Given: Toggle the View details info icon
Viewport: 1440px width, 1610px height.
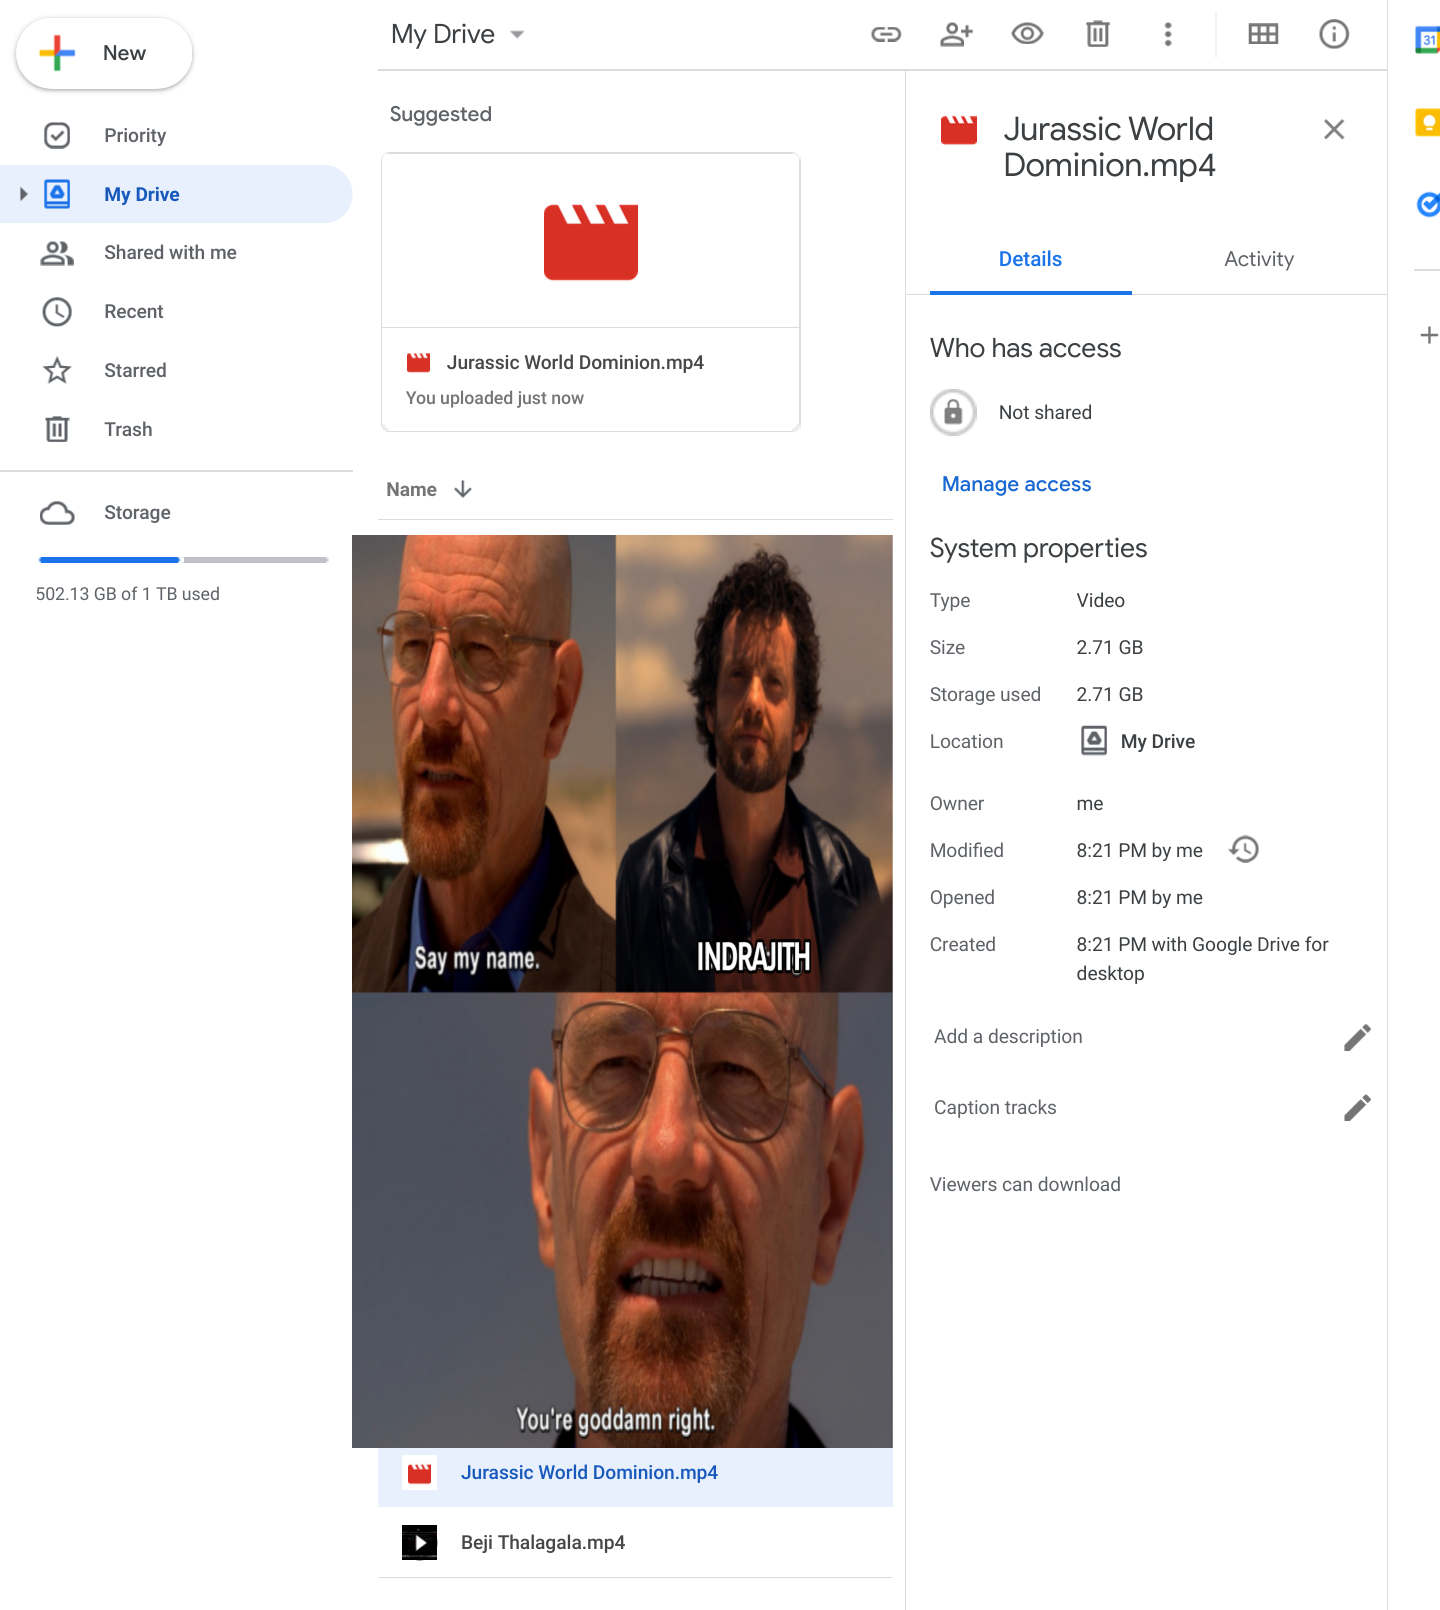Looking at the screenshot, I should tap(1334, 34).
